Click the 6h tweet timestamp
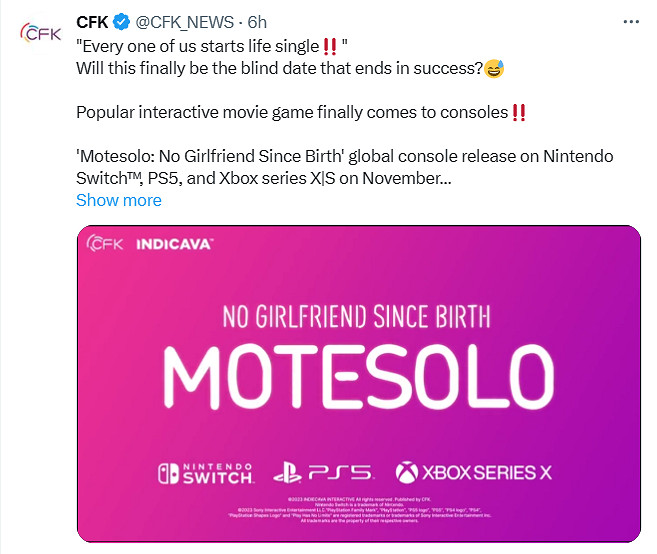This screenshot has width=657, height=554. tap(259, 23)
